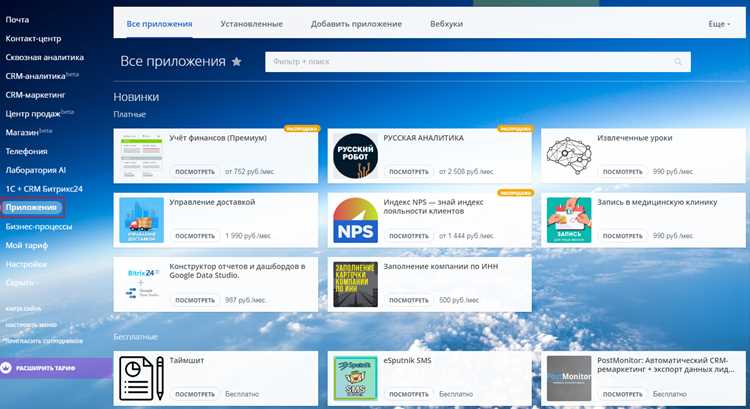
Task: Open the Русский Робот app icon
Action: coord(355,156)
